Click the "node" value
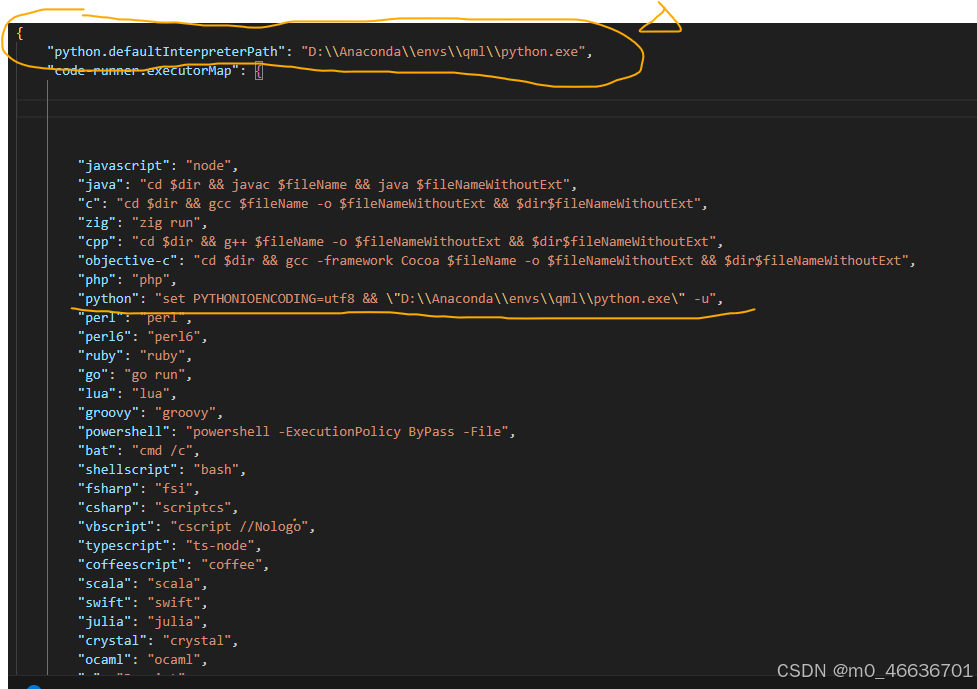 coord(208,166)
